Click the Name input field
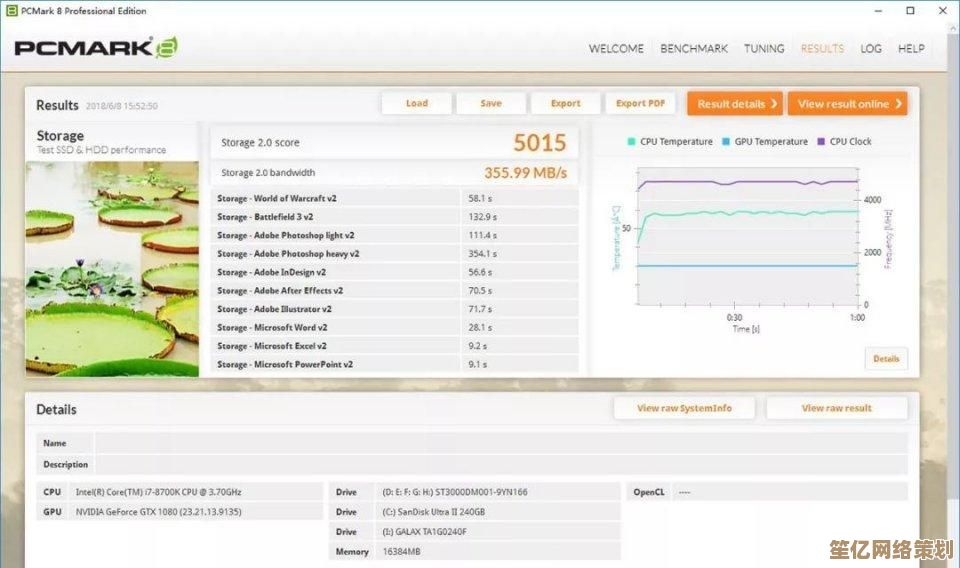This screenshot has height=568, width=960. pyautogui.click(x=500, y=443)
